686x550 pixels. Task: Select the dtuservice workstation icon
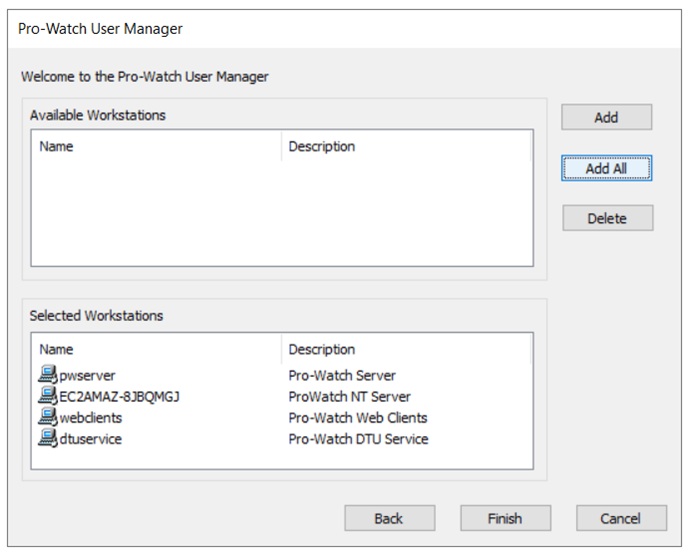(x=48, y=438)
